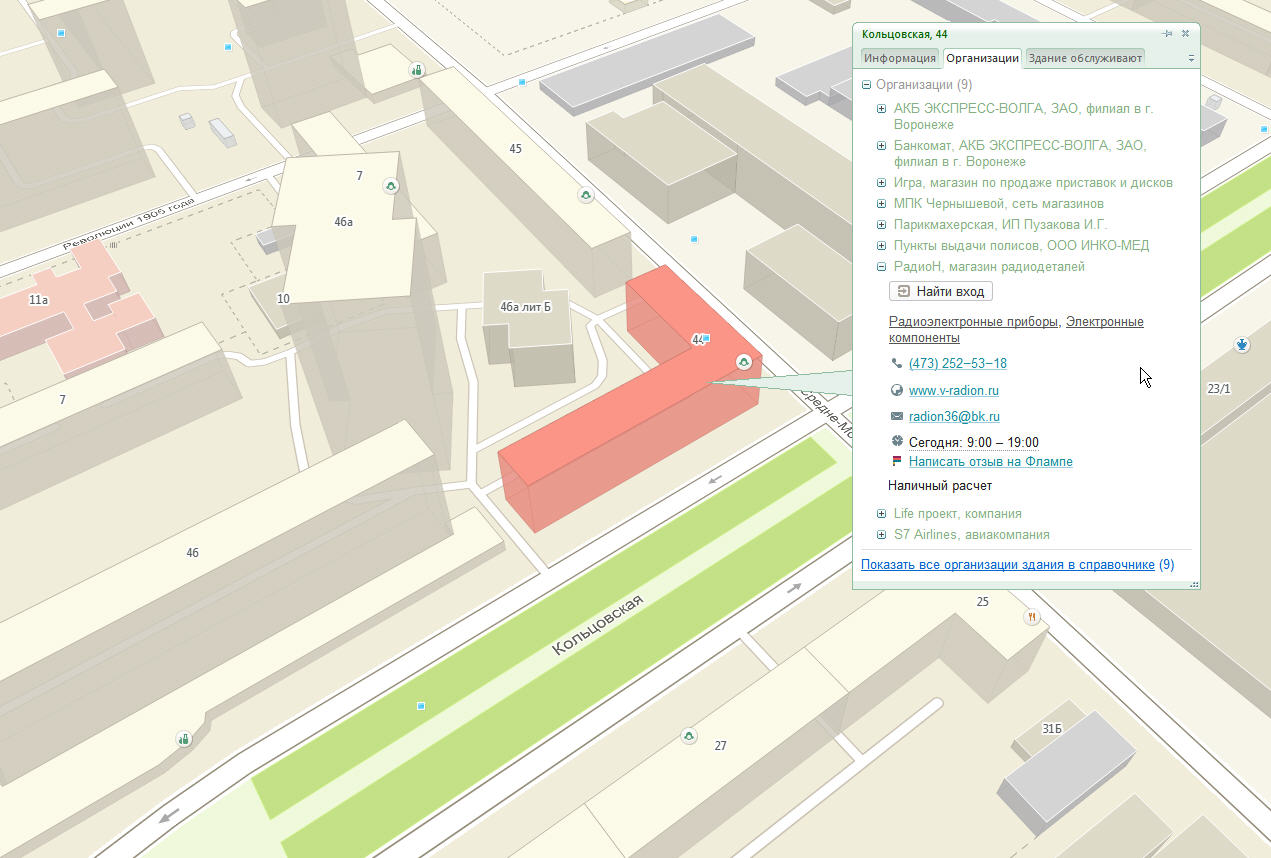Open the www.v-radion.ru website link
Image resolution: width=1271 pixels, height=858 pixels.
coord(953,391)
